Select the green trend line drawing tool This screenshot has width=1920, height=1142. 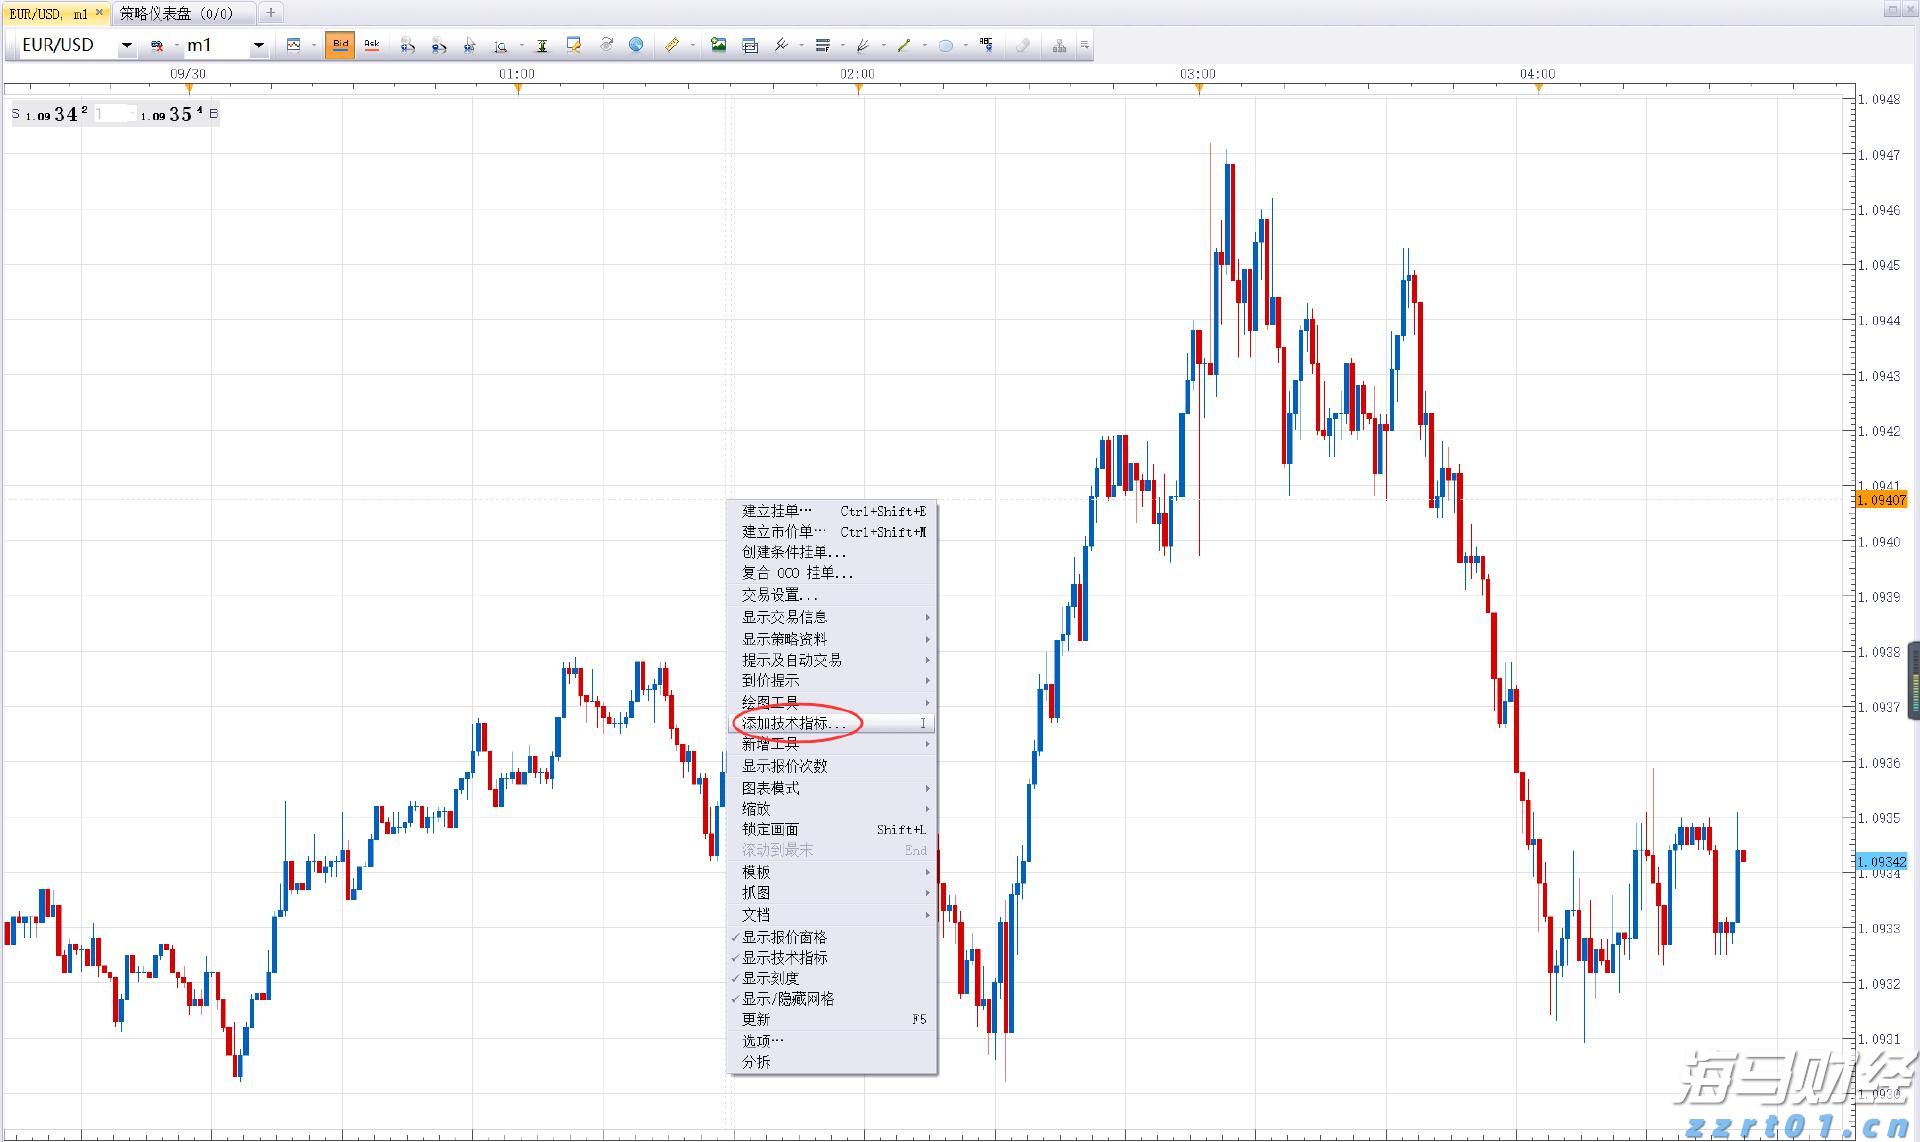pos(904,45)
